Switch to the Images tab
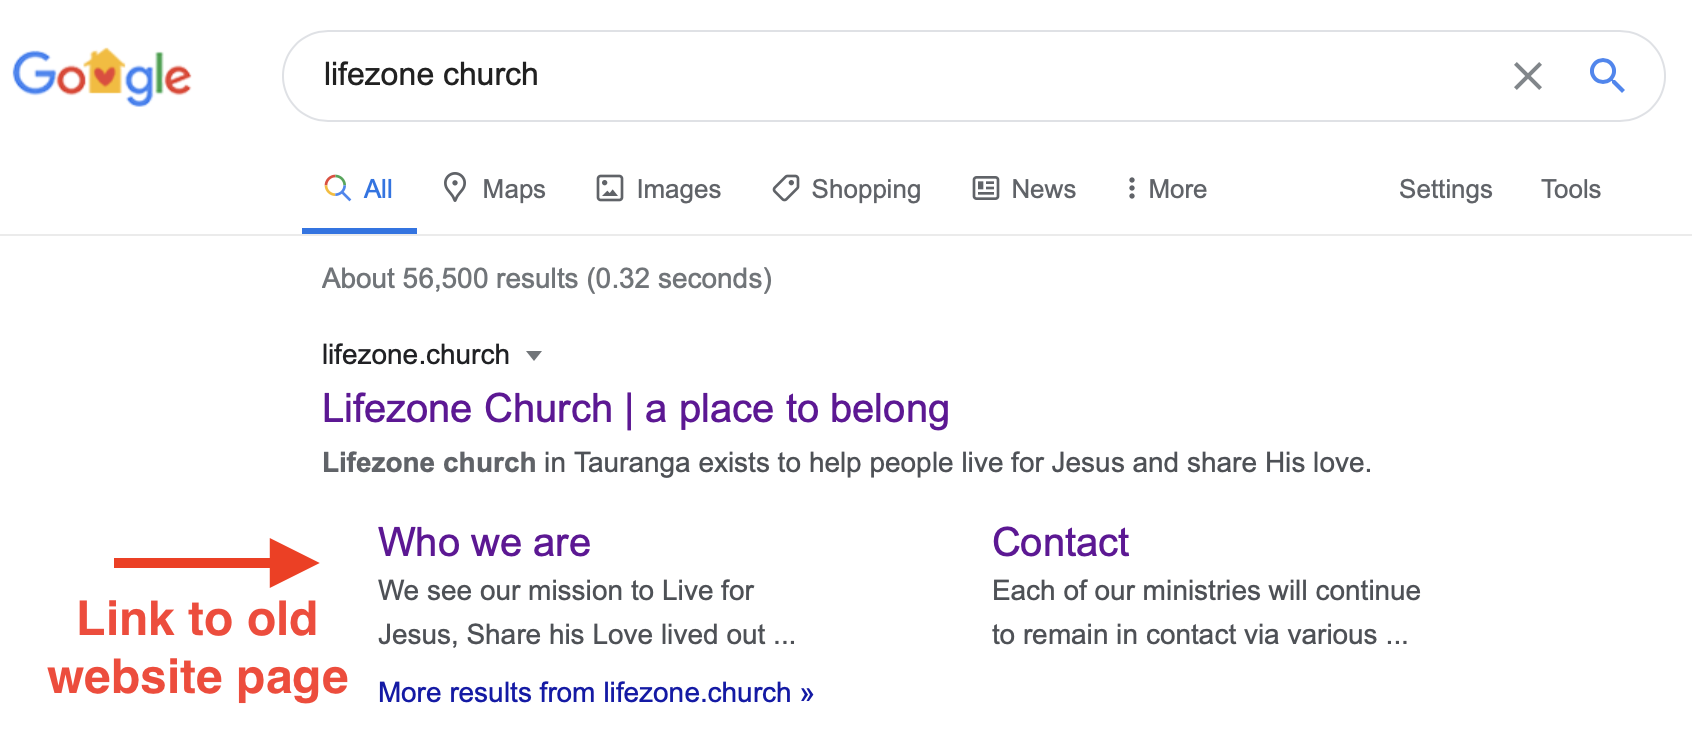 [658, 189]
